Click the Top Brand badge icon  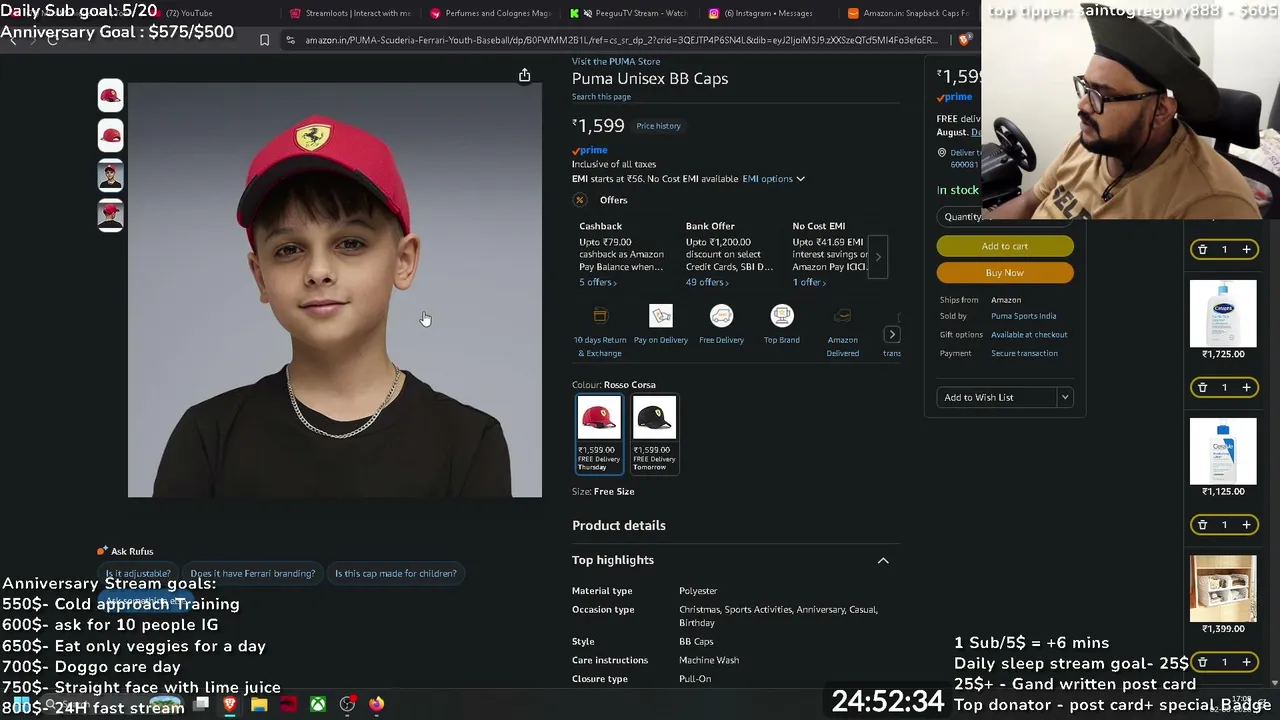click(x=782, y=316)
